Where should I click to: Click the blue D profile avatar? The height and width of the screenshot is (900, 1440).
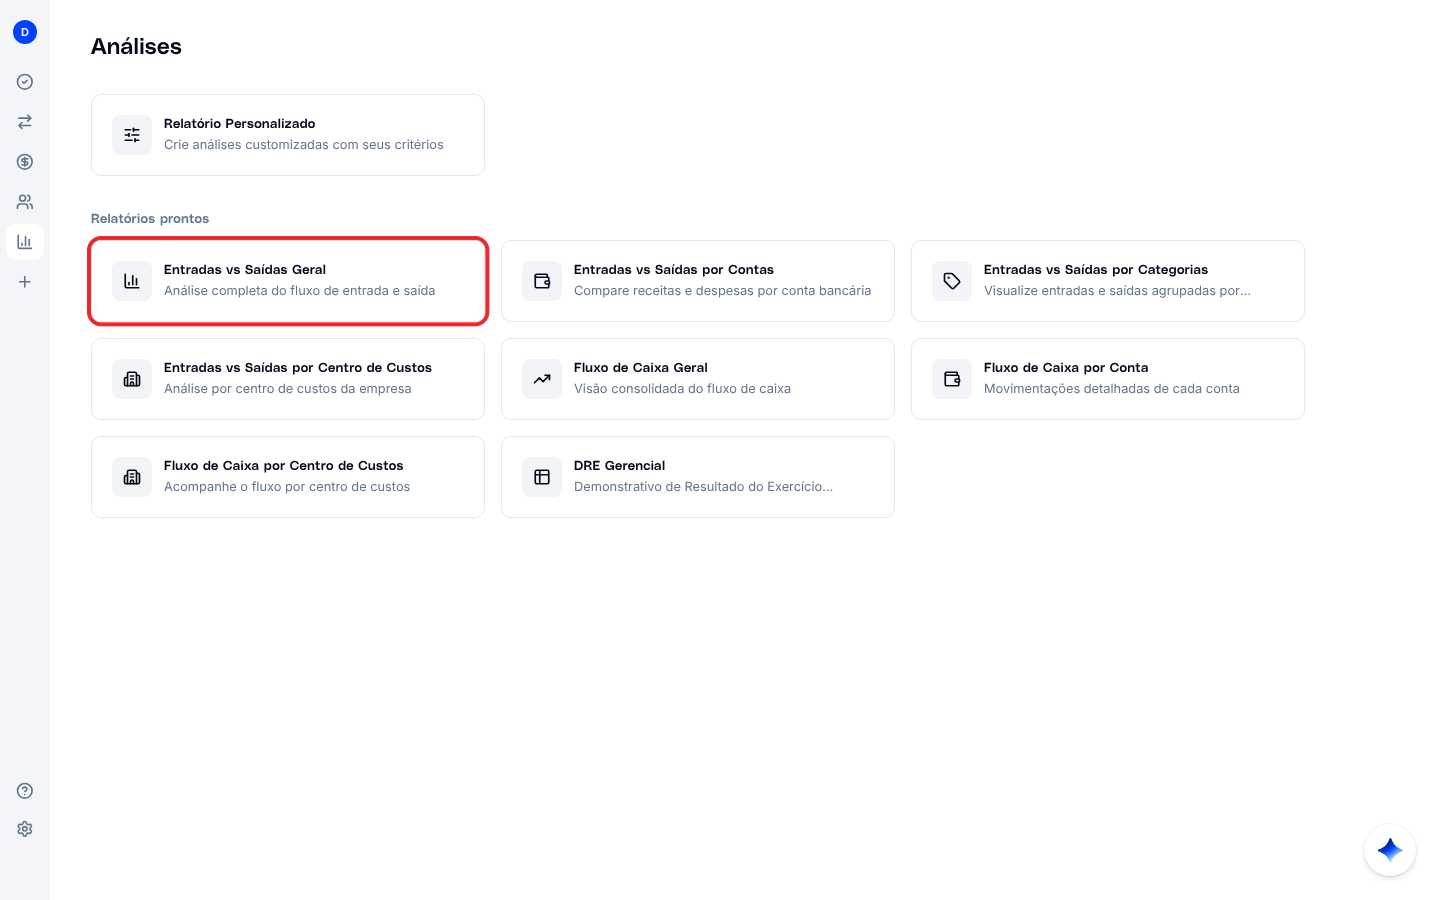25,32
